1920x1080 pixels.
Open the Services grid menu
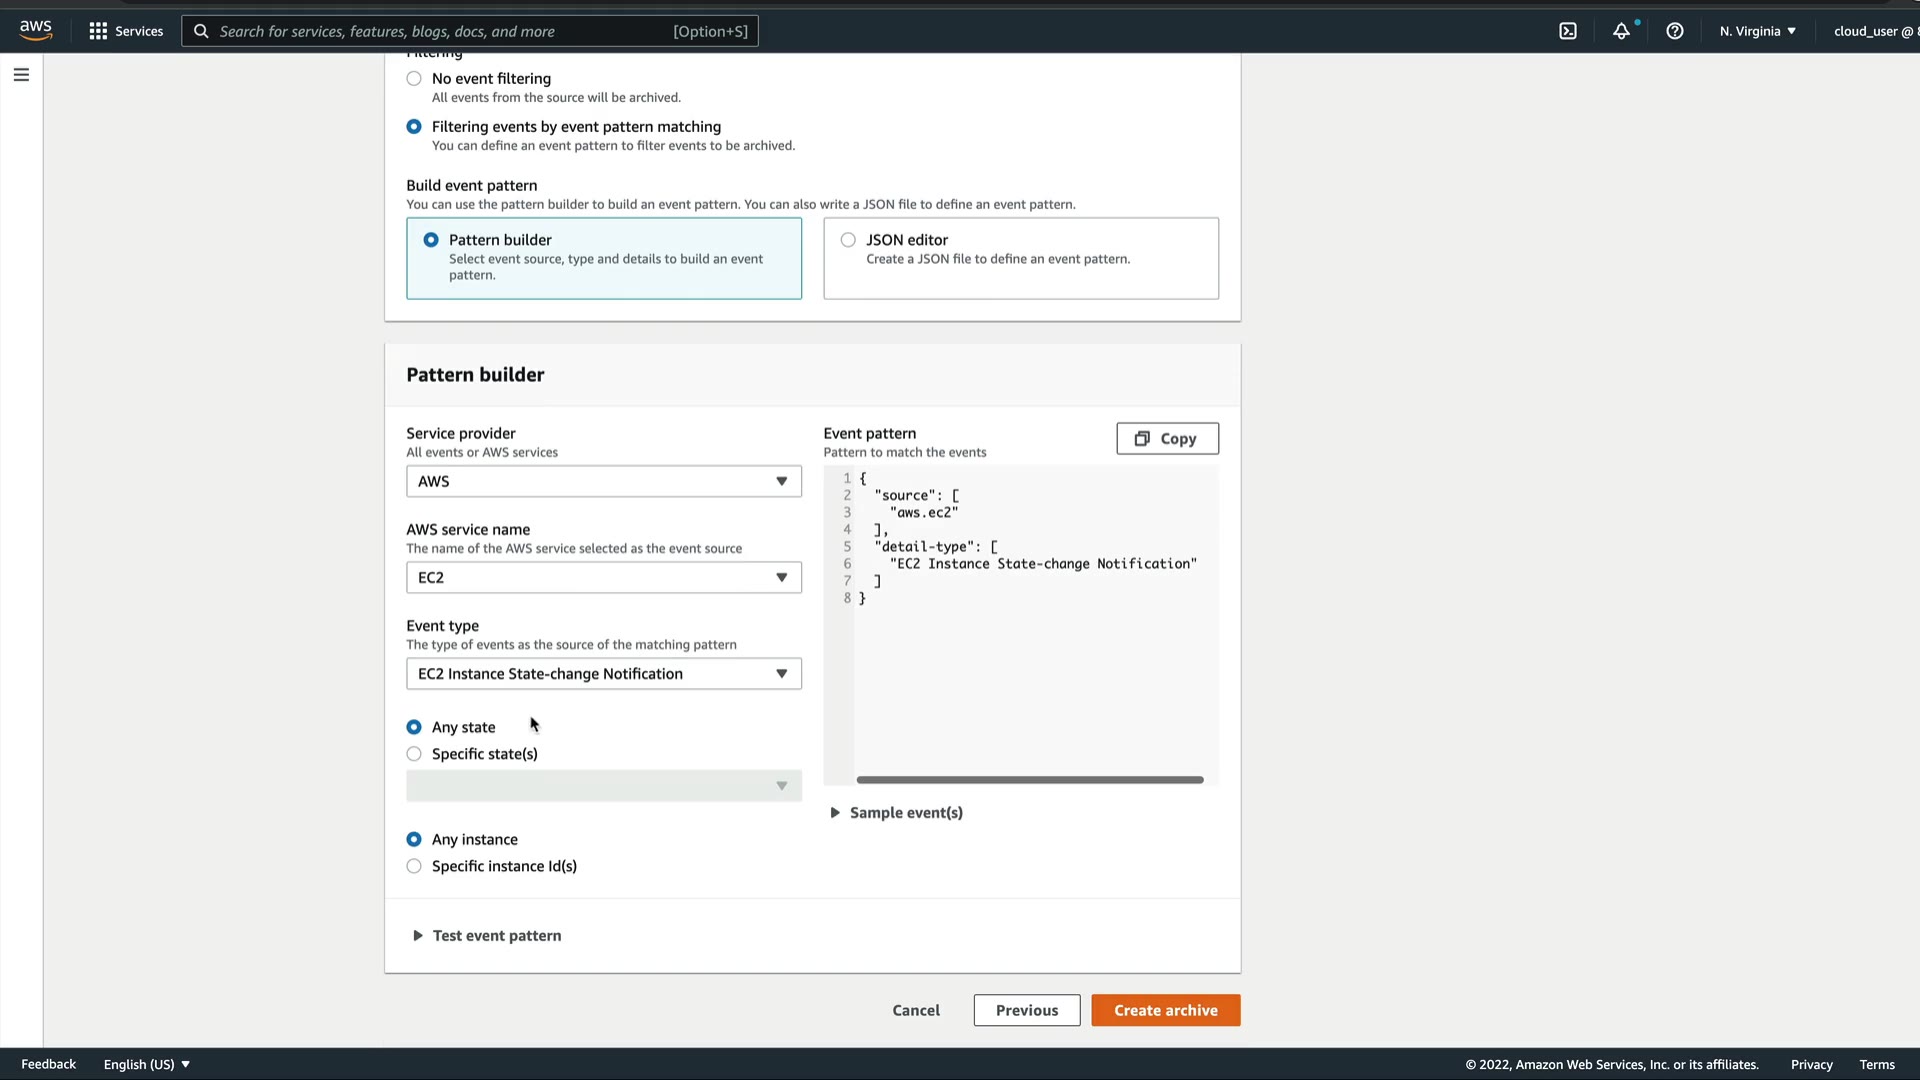pos(126,31)
